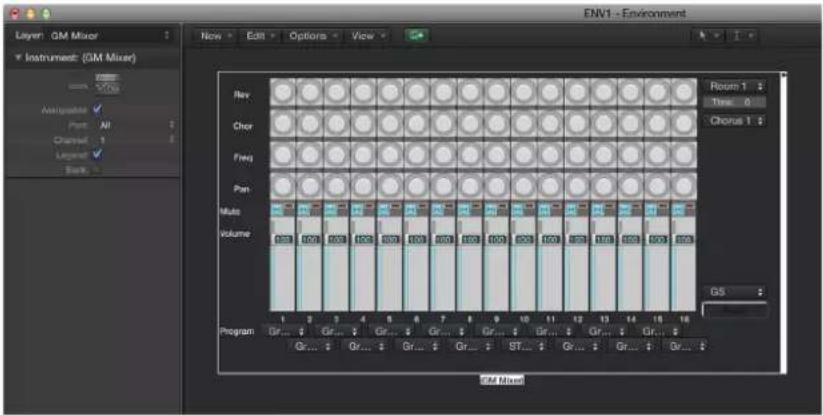Click the Pan knob for channel 12
This screenshot has width=823, height=415.
click(577, 186)
